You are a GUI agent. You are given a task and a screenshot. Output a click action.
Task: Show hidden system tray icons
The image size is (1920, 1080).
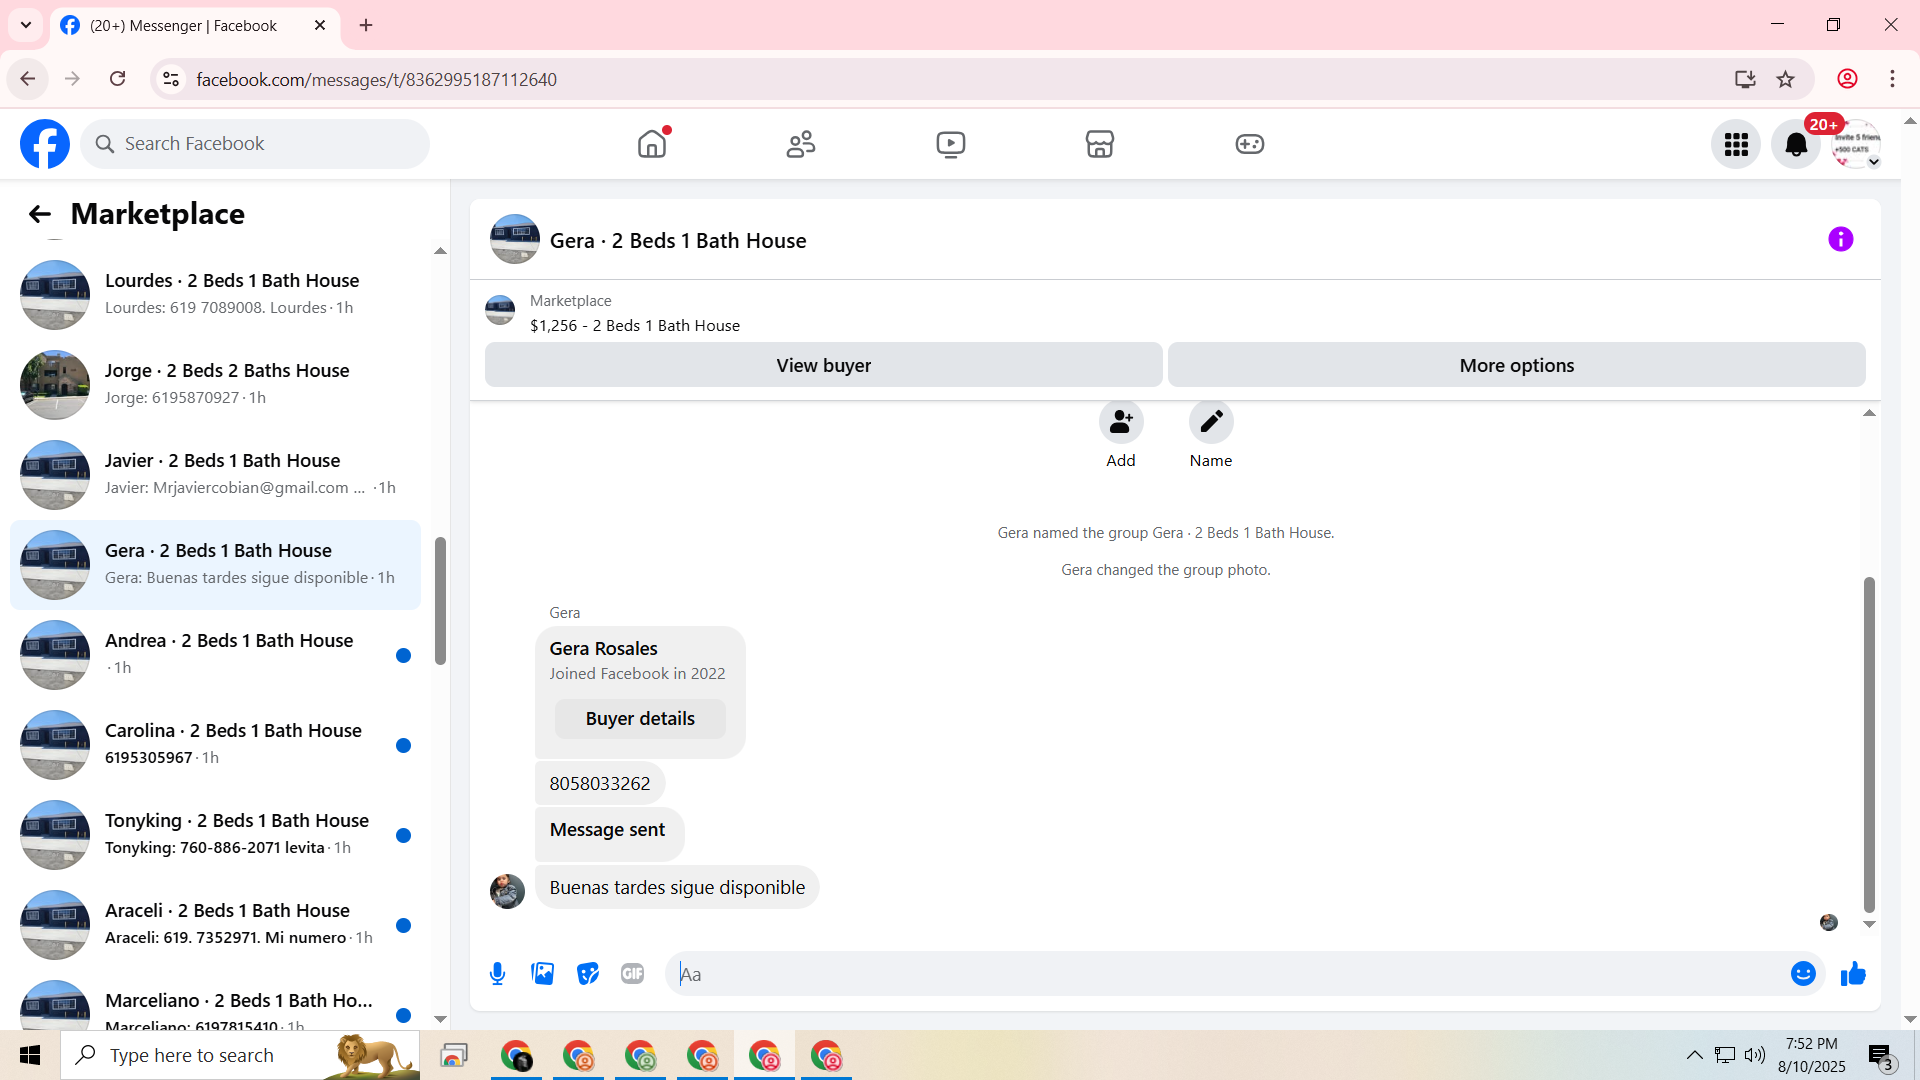pos(1694,1055)
